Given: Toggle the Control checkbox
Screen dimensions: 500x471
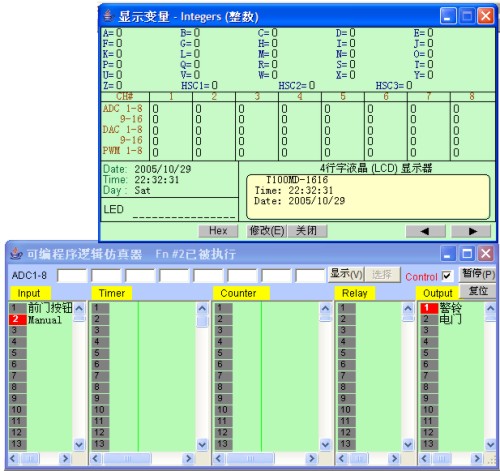Looking at the screenshot, I should tap(446, 276).
